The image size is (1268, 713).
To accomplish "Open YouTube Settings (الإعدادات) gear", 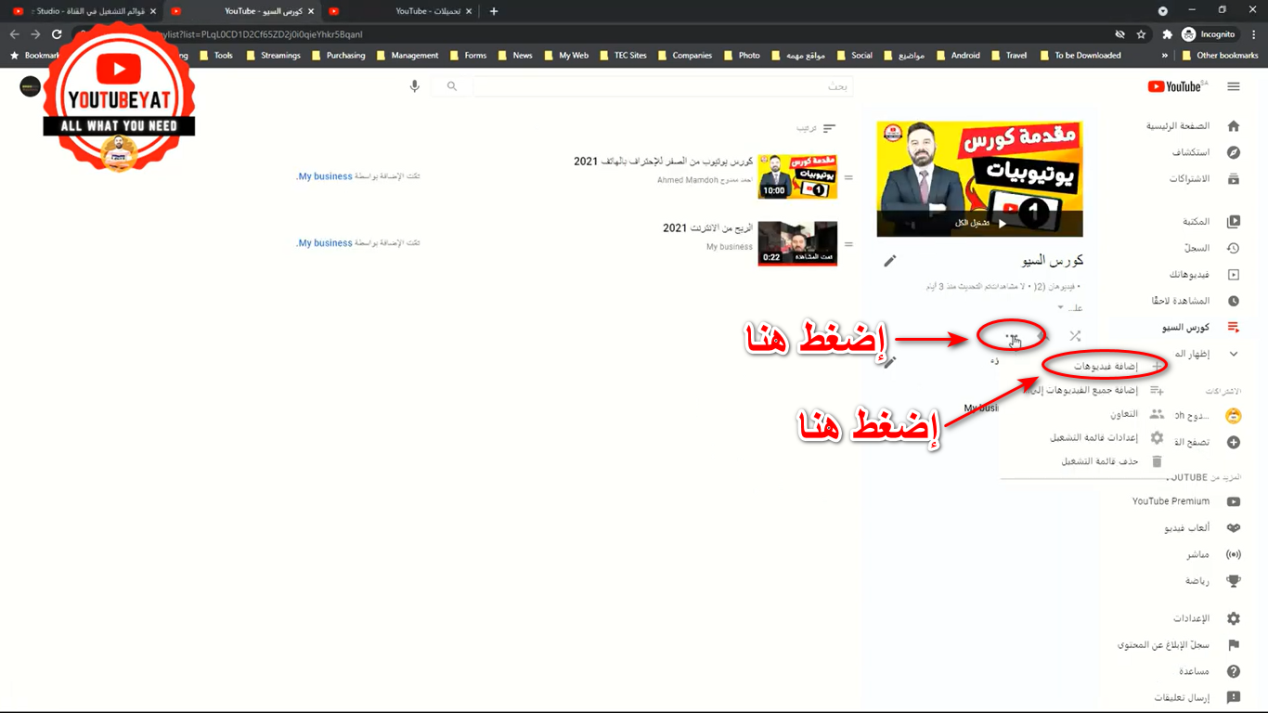I will click(1233, 619).
